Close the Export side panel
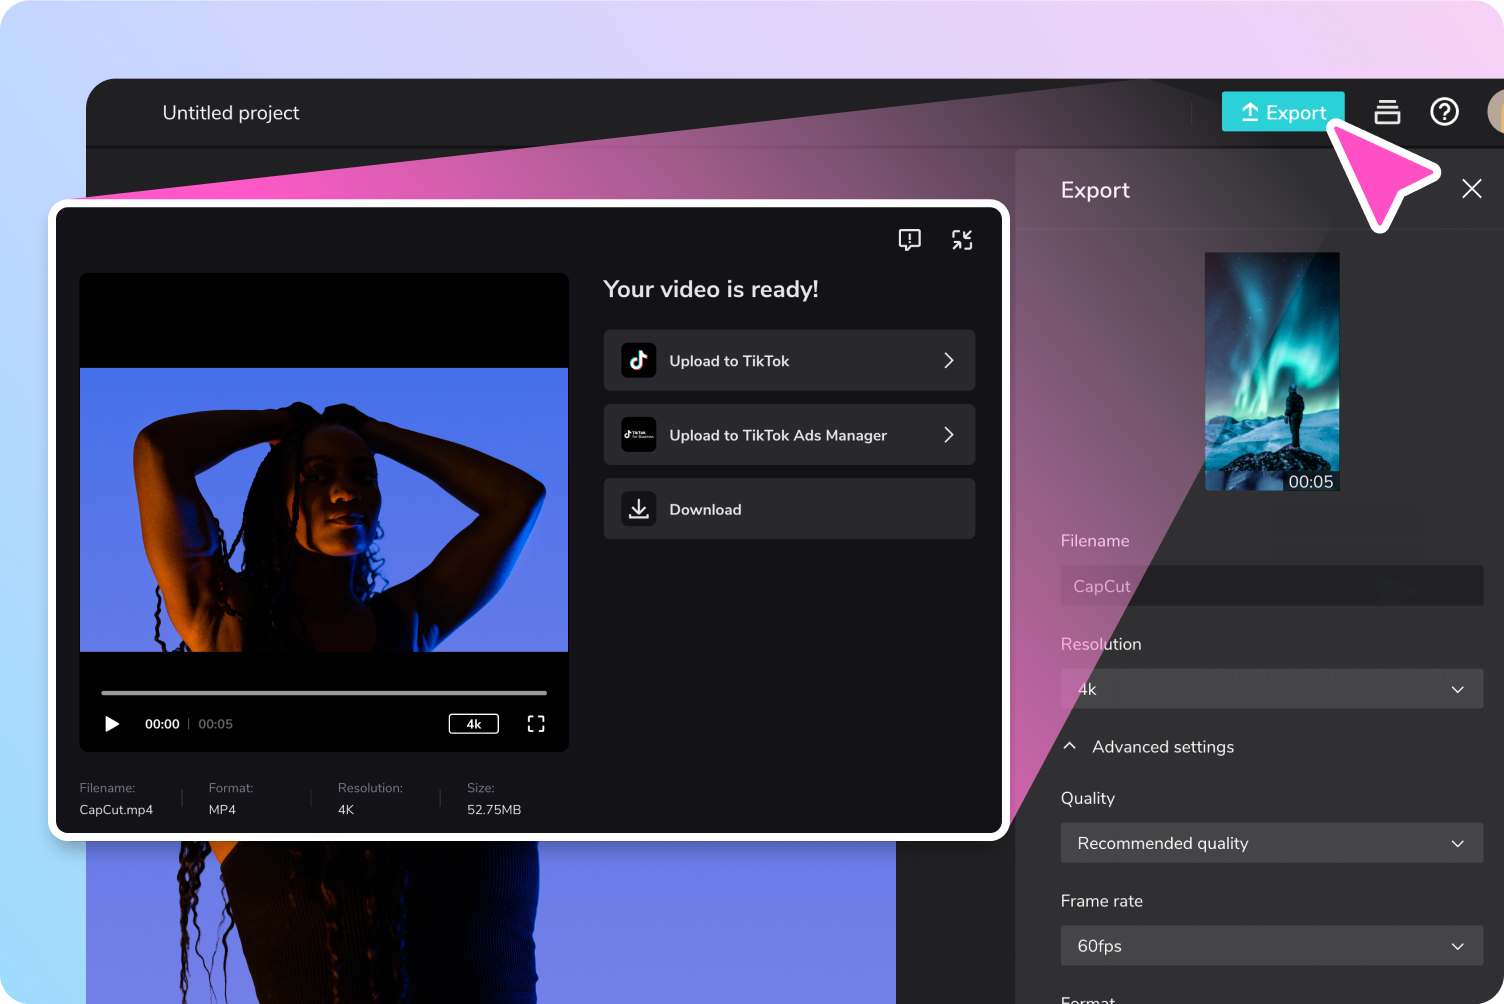The width and height of the screenshot is (1504, 1004). (x=1472, y=189)
